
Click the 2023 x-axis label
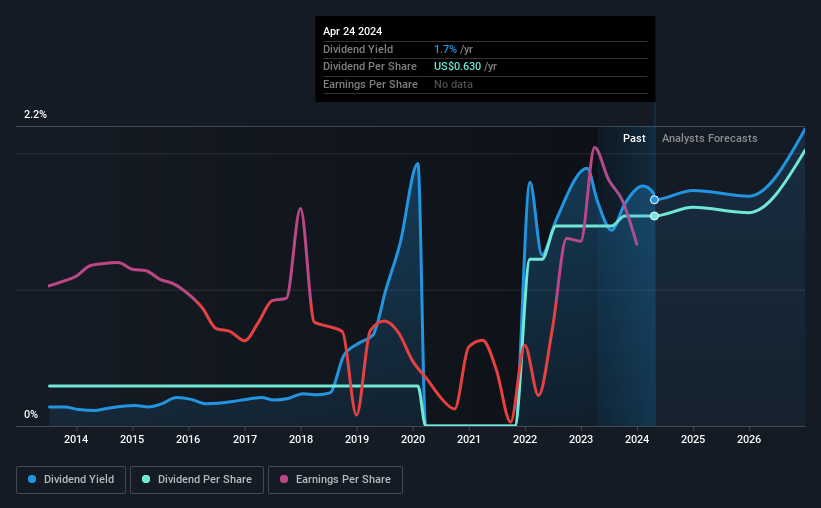[581, 439]
